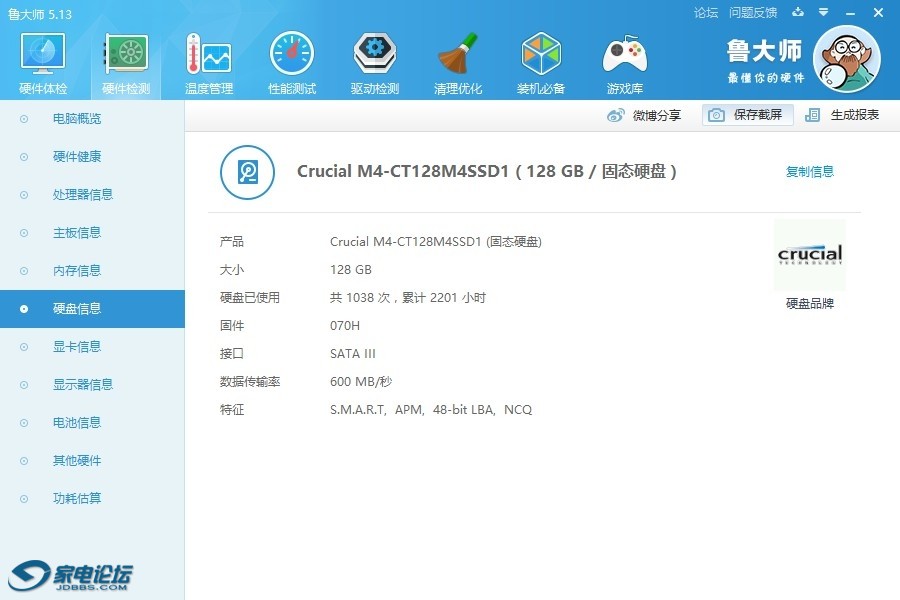Click the report icon beside 生成报表
900x600 pixels.
[x=812, y=115]
